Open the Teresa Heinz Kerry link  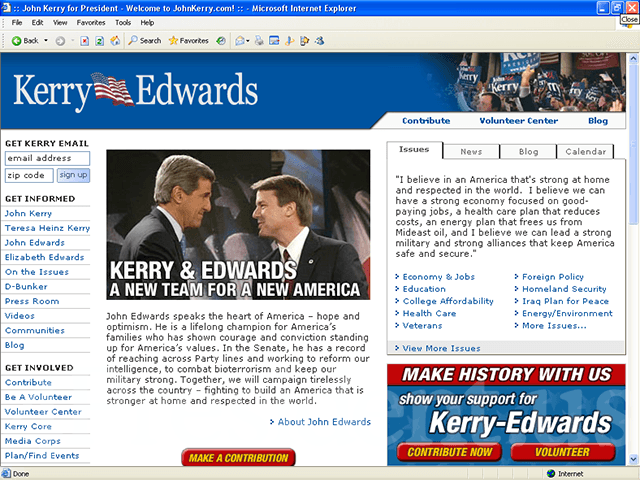click(x=47, y=228)
